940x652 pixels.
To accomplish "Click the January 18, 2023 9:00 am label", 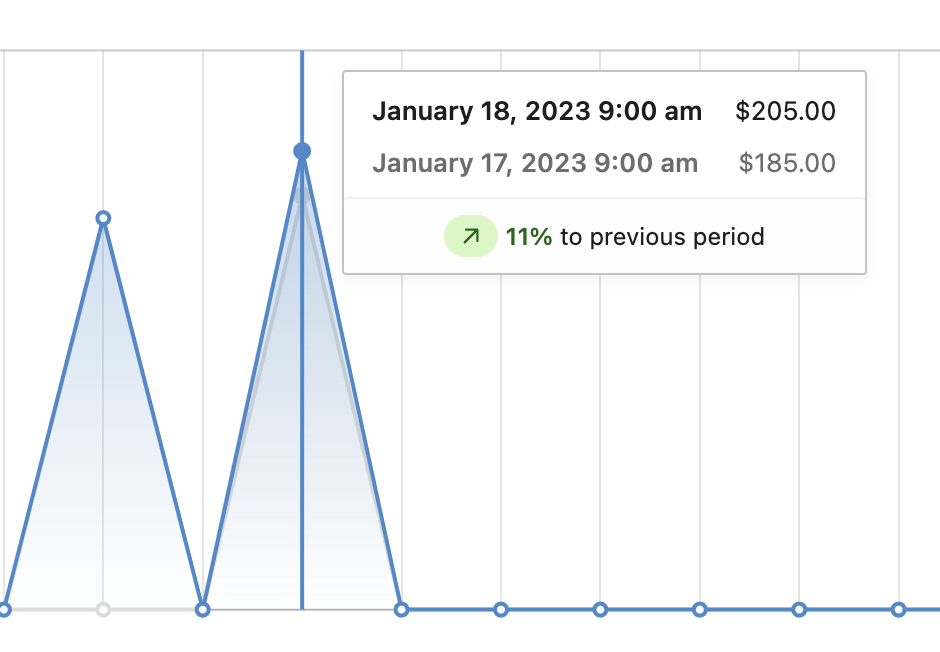I will click(537, 111).
